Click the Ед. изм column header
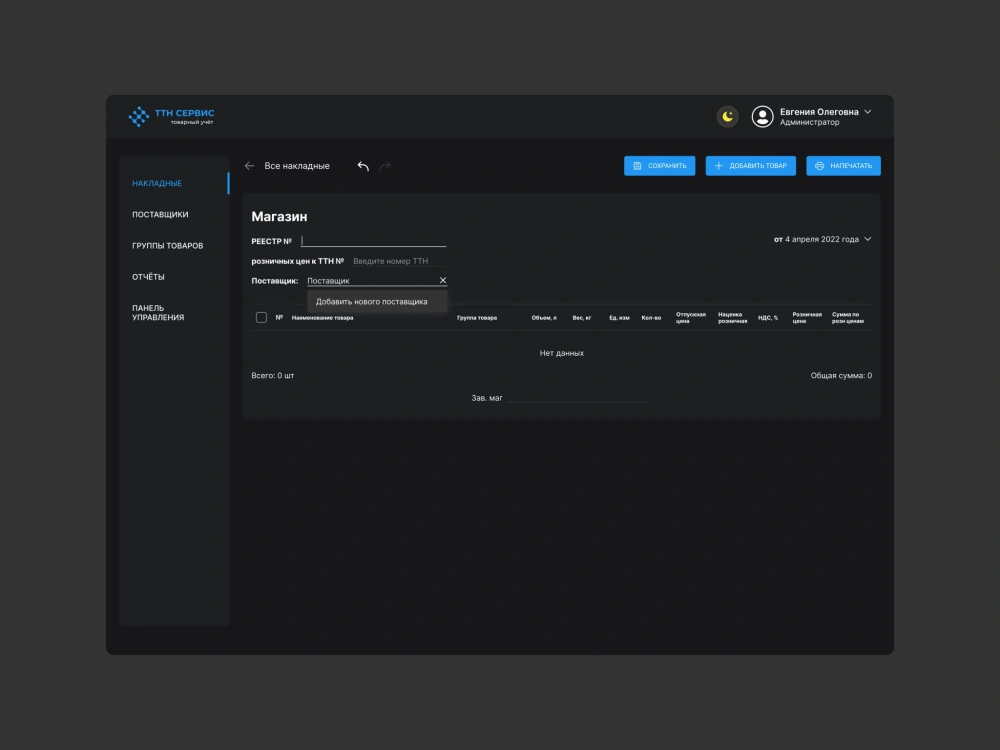 click(619, 318)
